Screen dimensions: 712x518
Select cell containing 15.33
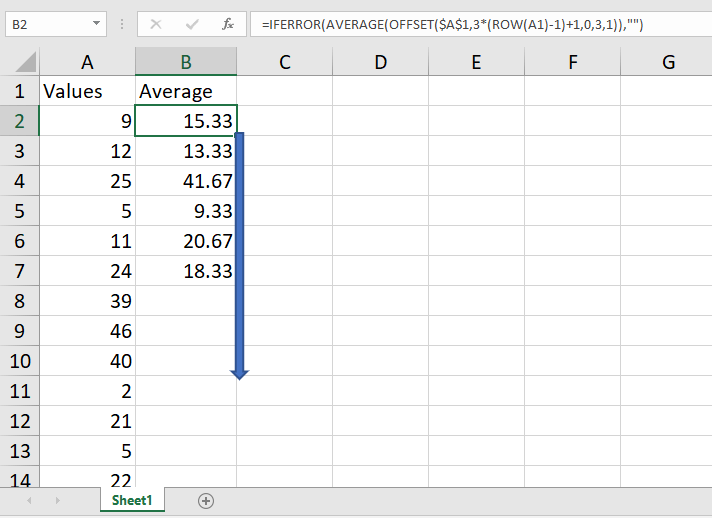186,121
